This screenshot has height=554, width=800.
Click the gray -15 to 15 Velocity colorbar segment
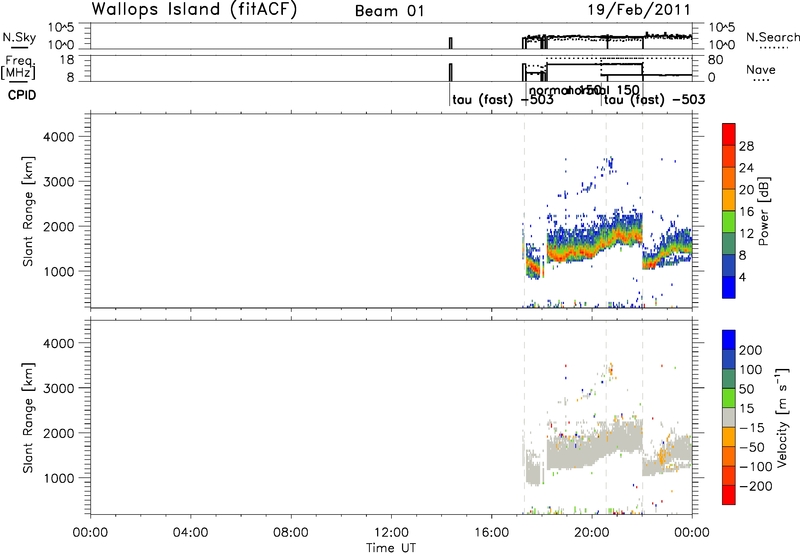pos(729,418)
